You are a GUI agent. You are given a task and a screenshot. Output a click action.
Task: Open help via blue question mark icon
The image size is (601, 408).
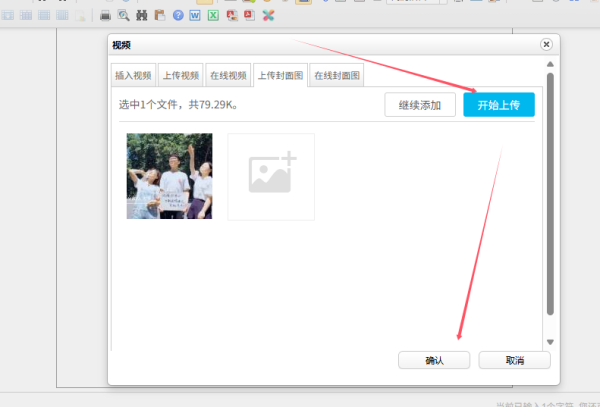tap(178, 16)
